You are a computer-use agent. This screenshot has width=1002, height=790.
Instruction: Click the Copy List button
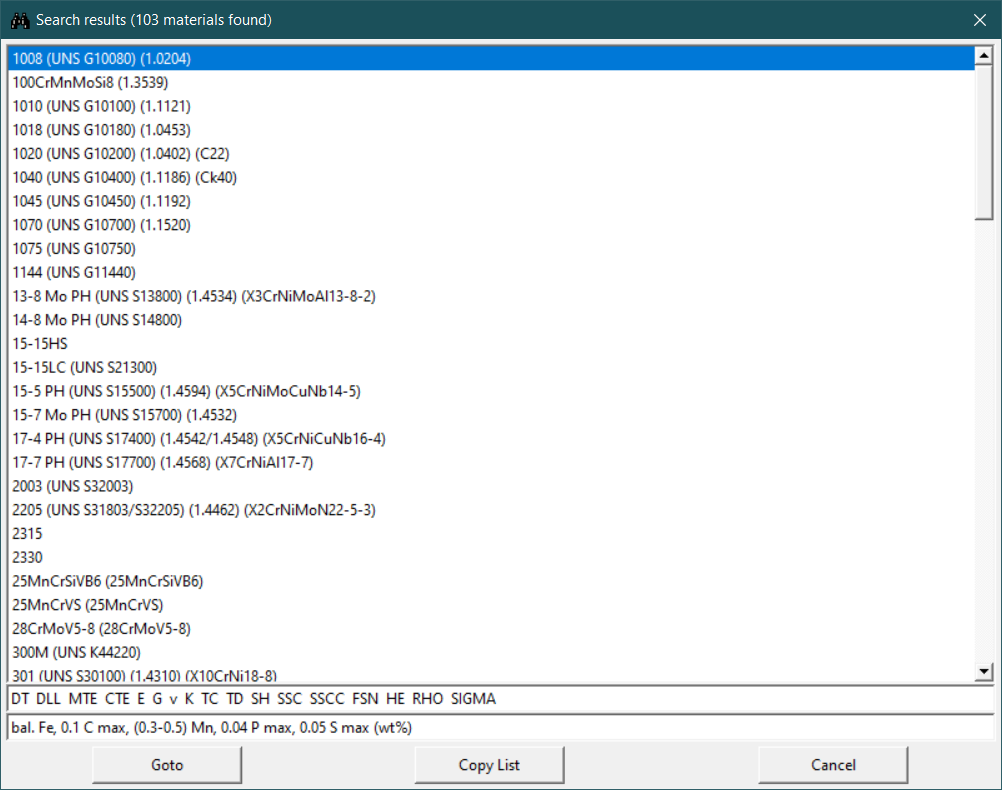tap(489, 765)
